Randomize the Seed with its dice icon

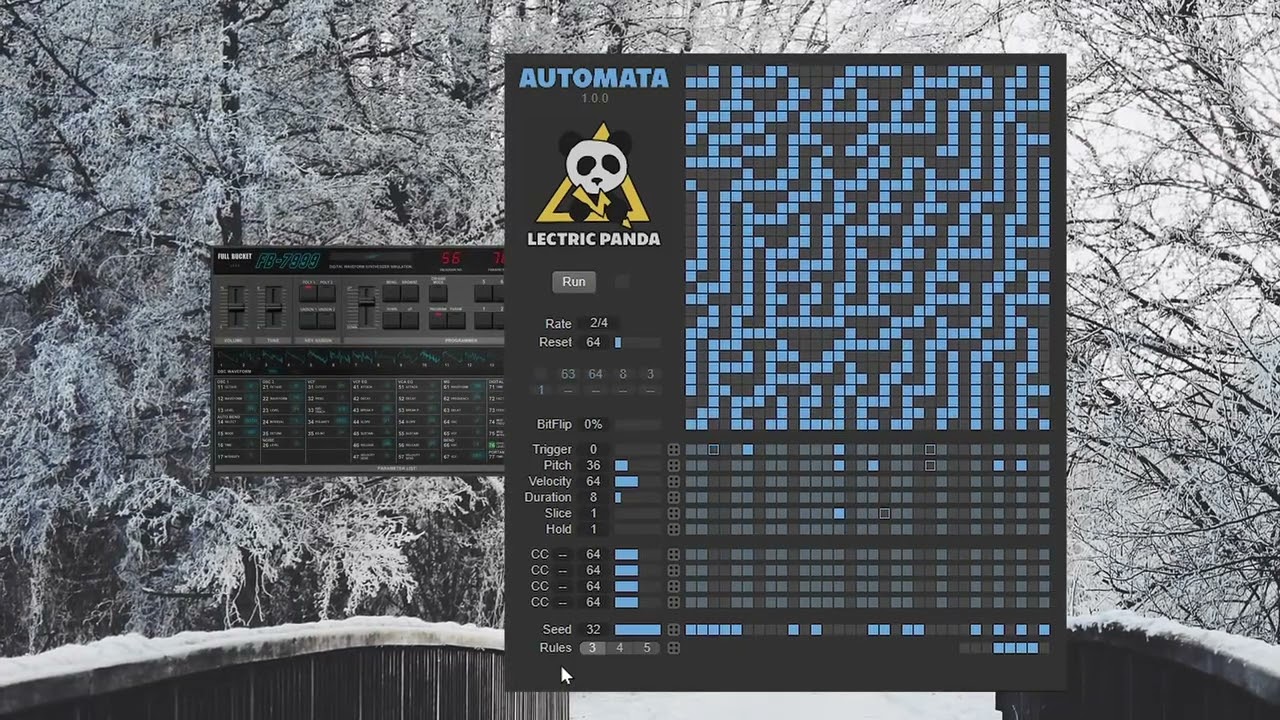point(674,630)
